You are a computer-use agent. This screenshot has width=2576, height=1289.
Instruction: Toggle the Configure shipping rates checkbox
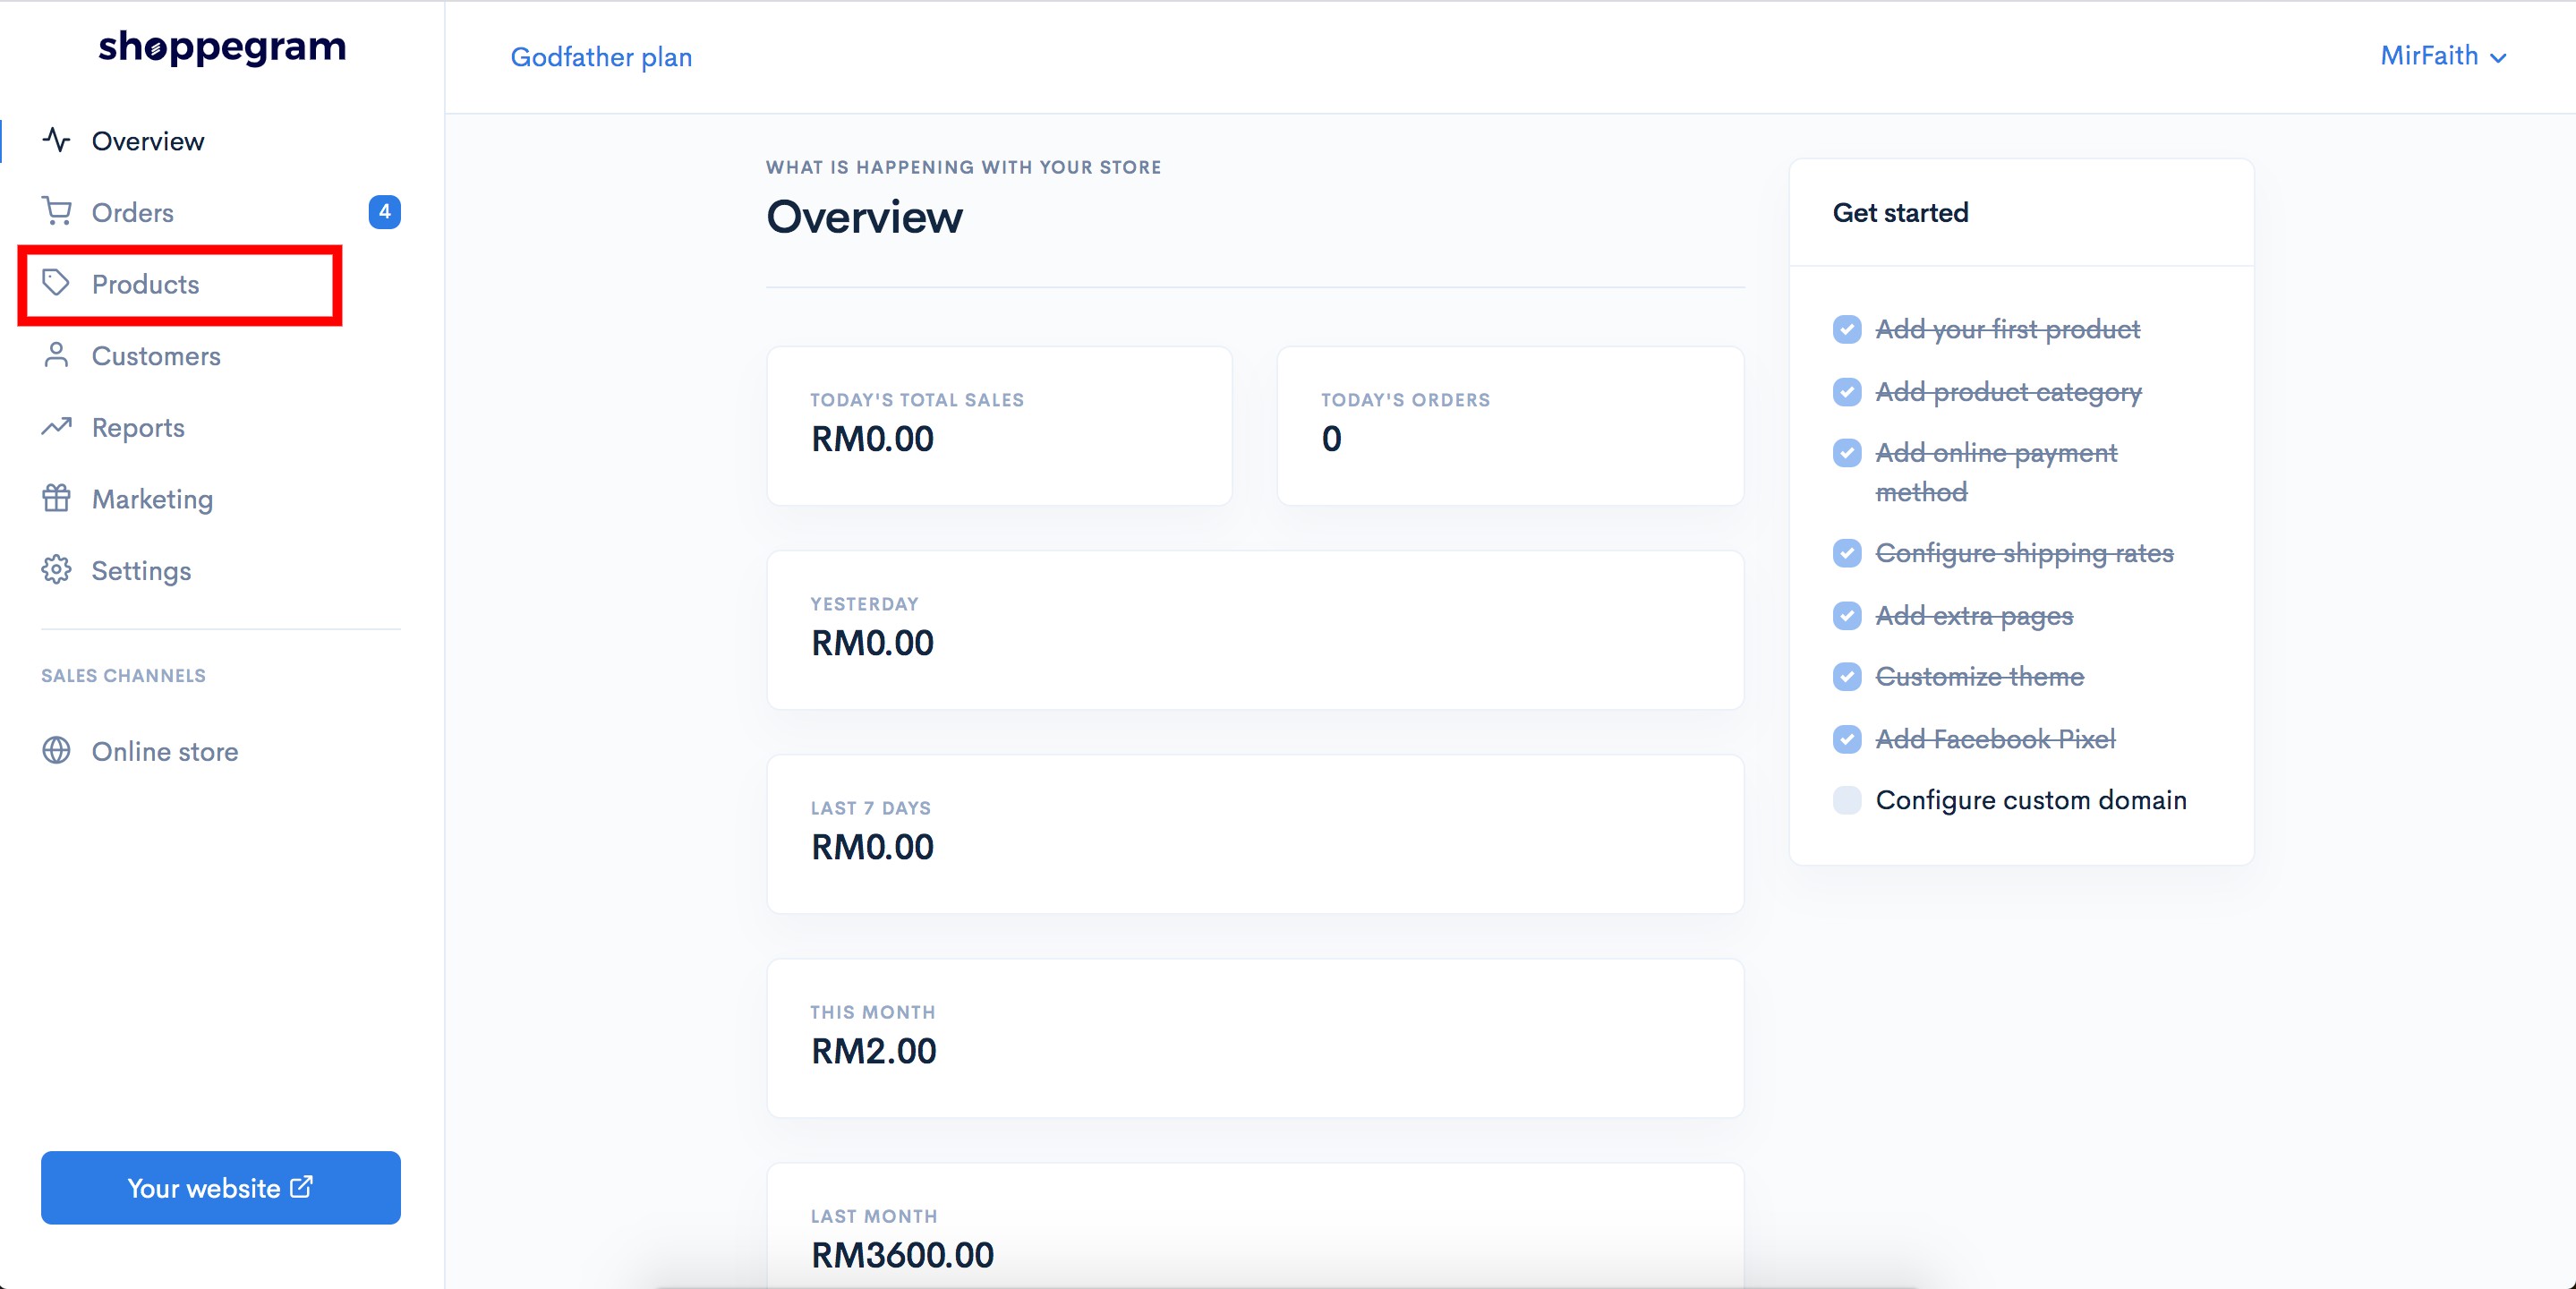1847,553
